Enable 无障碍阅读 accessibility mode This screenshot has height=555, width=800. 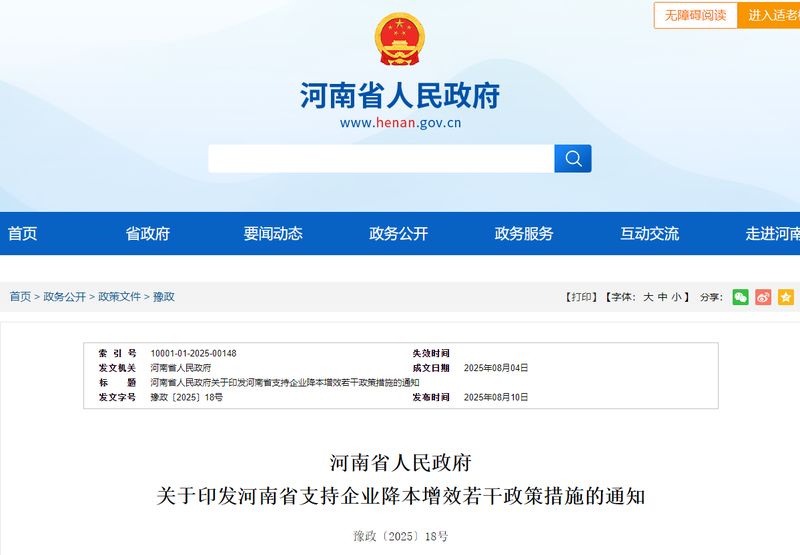[696, 16]
